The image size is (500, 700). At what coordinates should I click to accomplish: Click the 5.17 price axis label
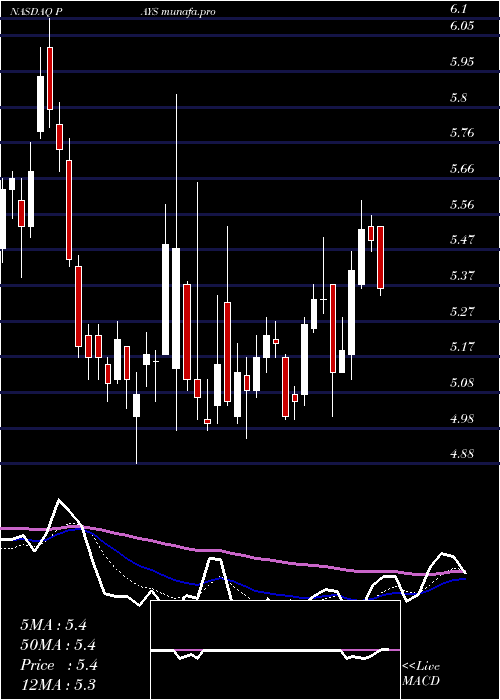coord(462,346)
